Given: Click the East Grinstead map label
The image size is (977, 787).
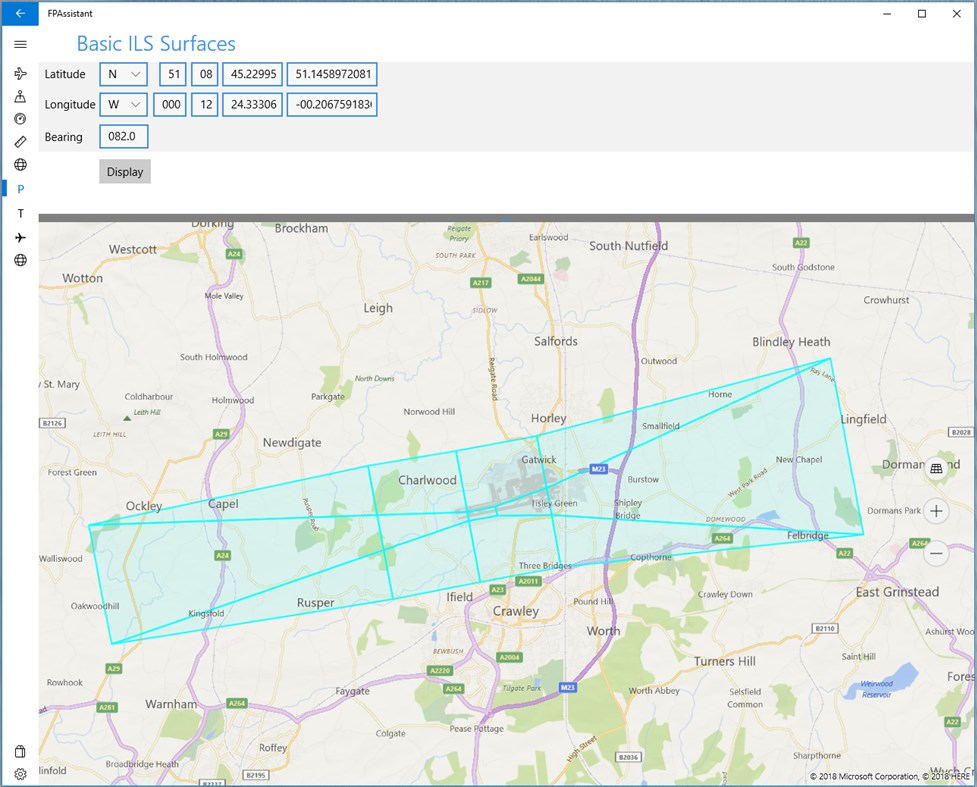Looking at the screenshot, I should pyautogui.click(x=897, y=592).
